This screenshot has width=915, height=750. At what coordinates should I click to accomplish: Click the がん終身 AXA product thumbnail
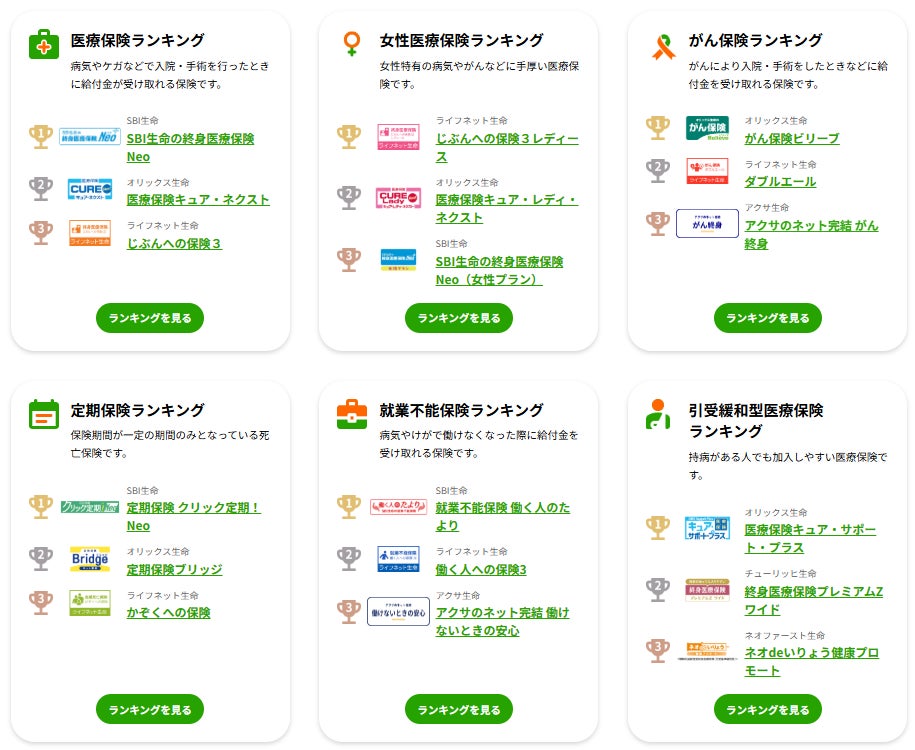(707, 223)
